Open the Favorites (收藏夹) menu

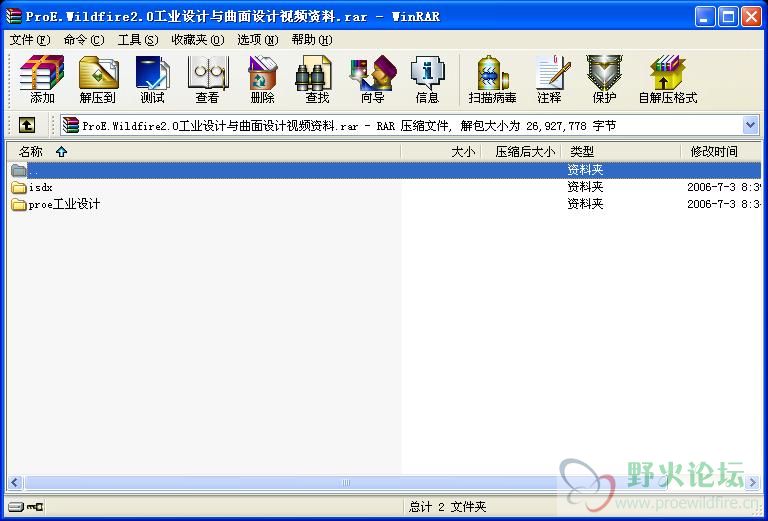pos(197,40)
